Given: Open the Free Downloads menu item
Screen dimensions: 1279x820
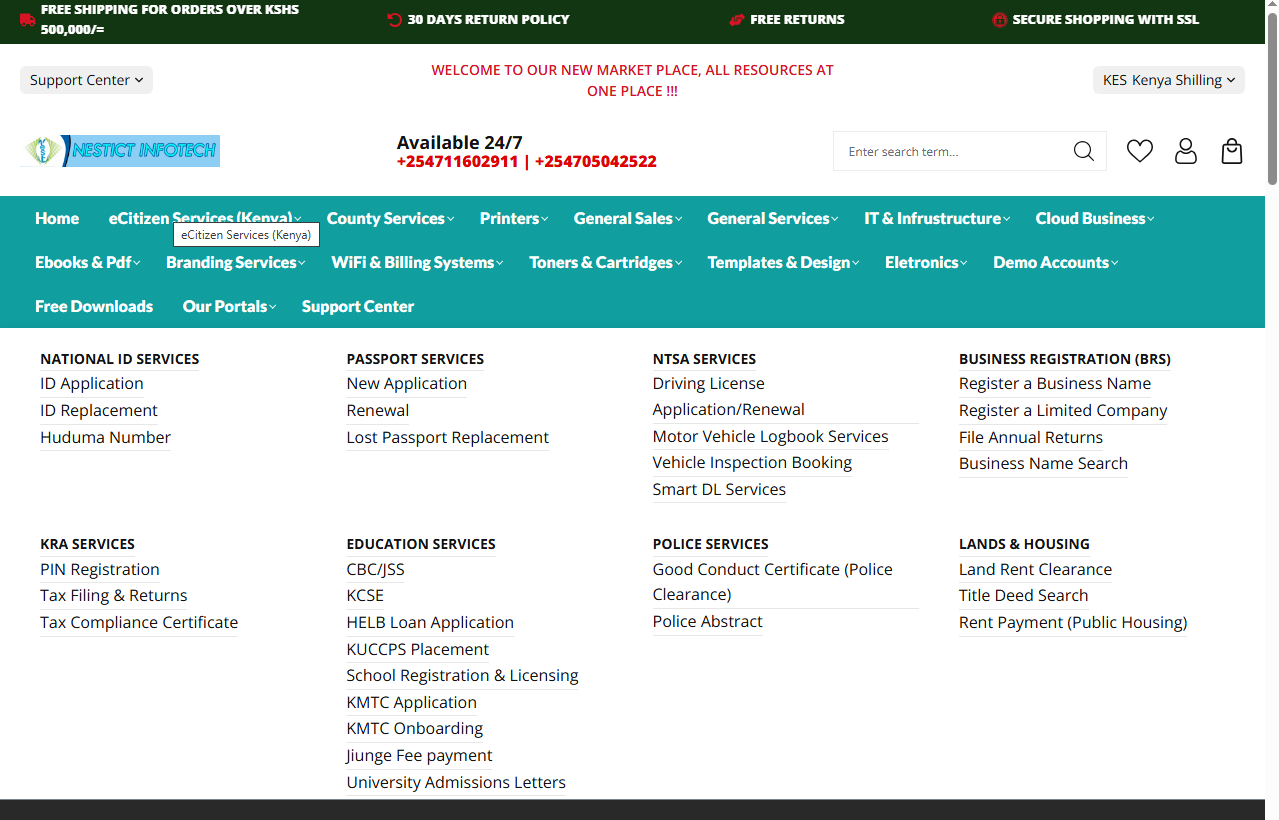Looking at the screenshot, I should (94, 306).
